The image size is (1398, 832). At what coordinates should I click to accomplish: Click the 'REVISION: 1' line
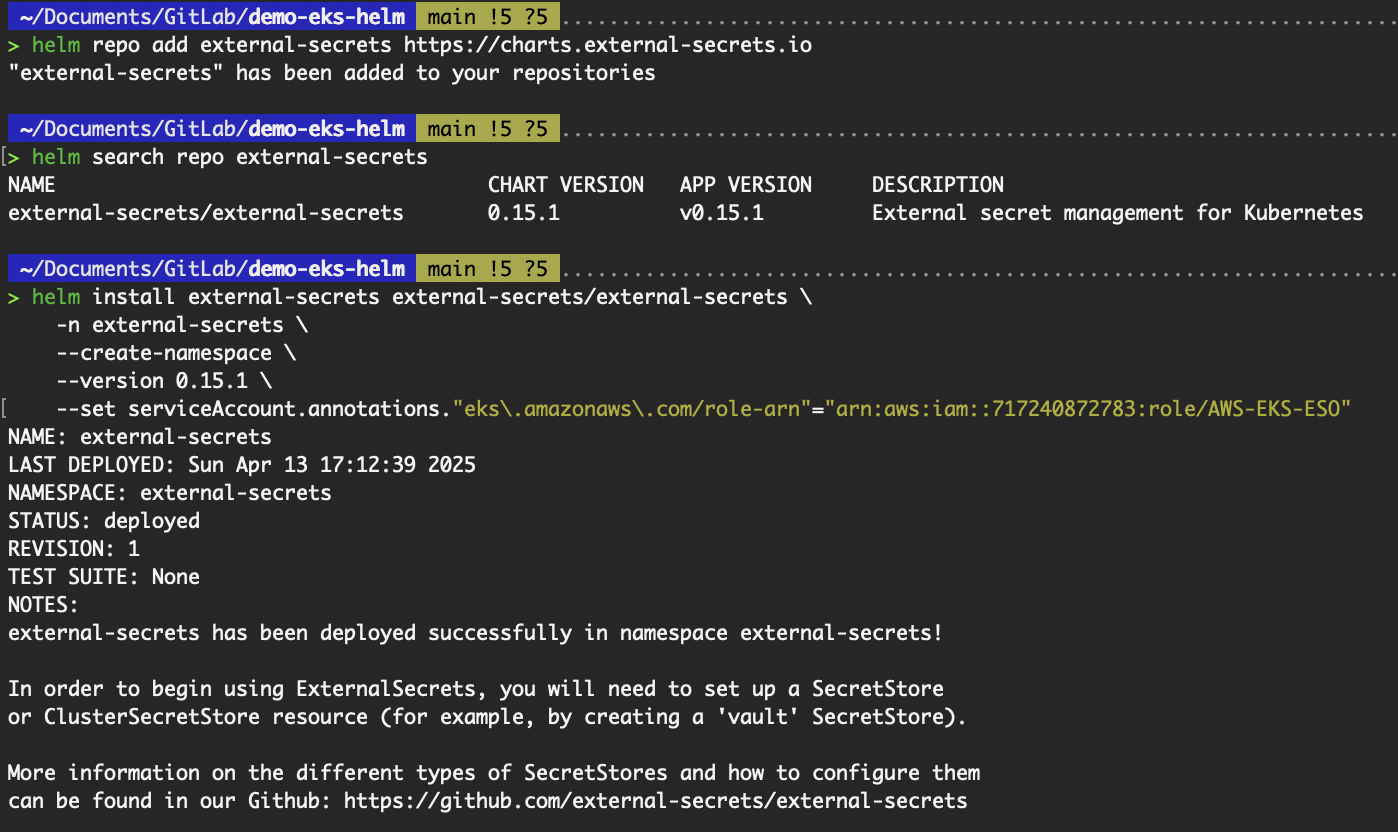74,549
